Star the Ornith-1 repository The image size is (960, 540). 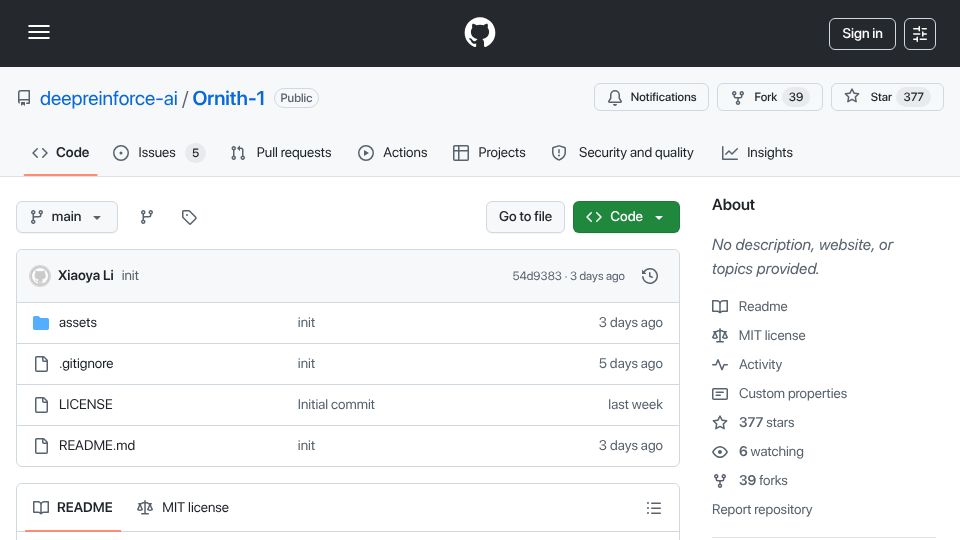tap(887, 97)
